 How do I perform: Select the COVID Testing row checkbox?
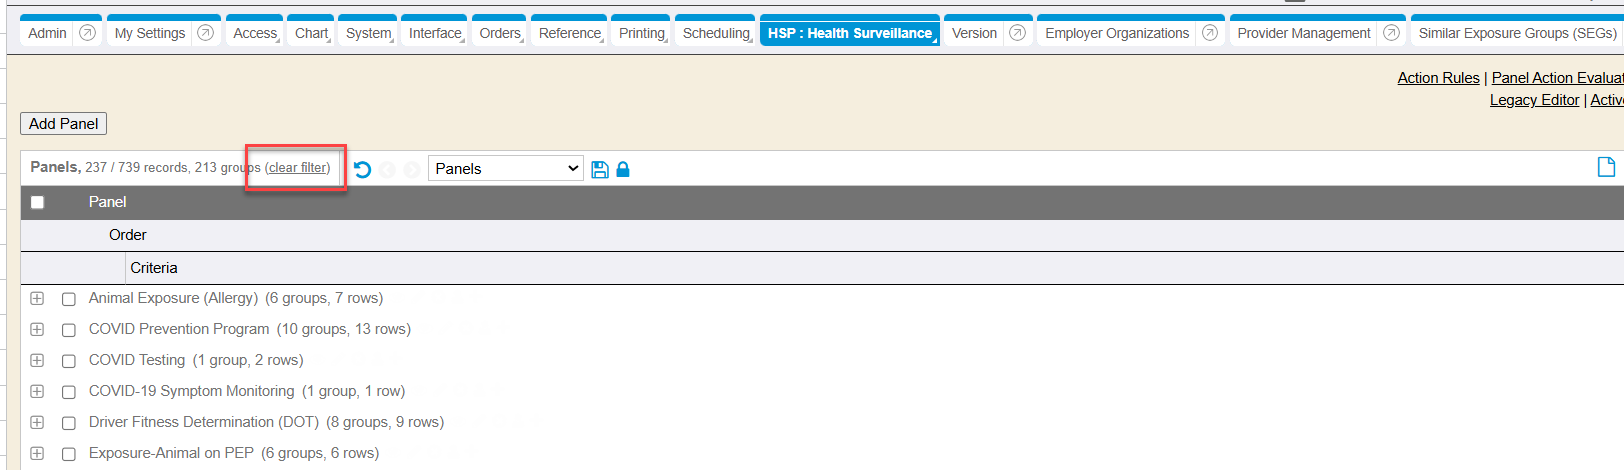[69, 361]
